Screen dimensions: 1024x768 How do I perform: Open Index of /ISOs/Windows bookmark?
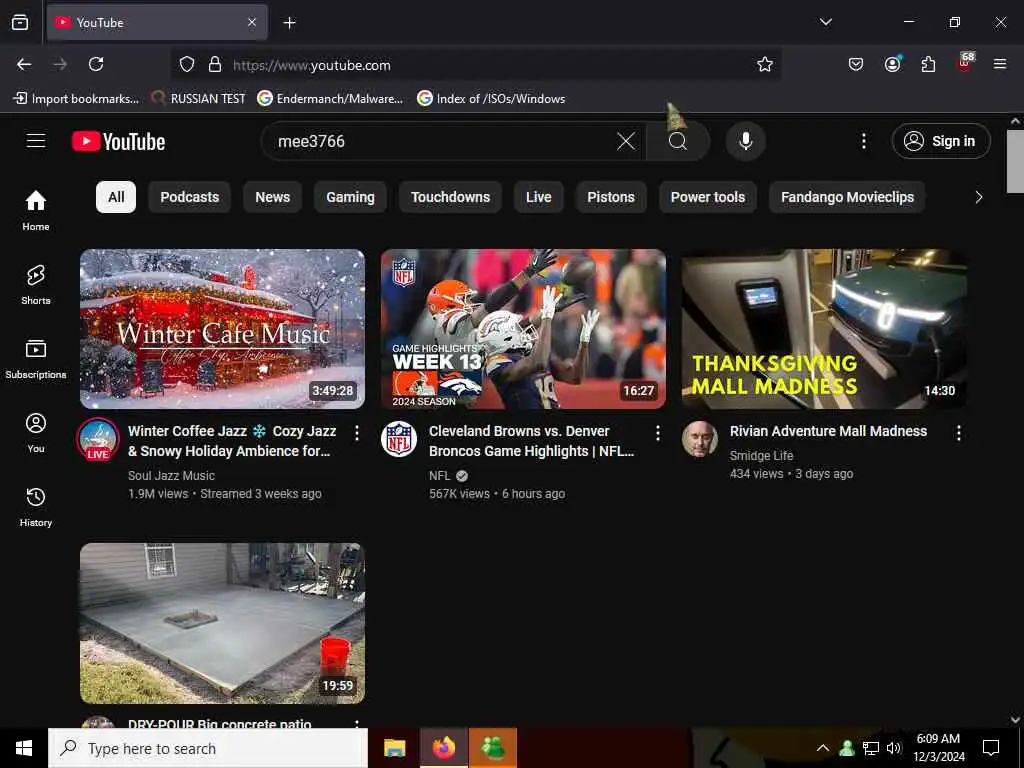tap(491, 99)
